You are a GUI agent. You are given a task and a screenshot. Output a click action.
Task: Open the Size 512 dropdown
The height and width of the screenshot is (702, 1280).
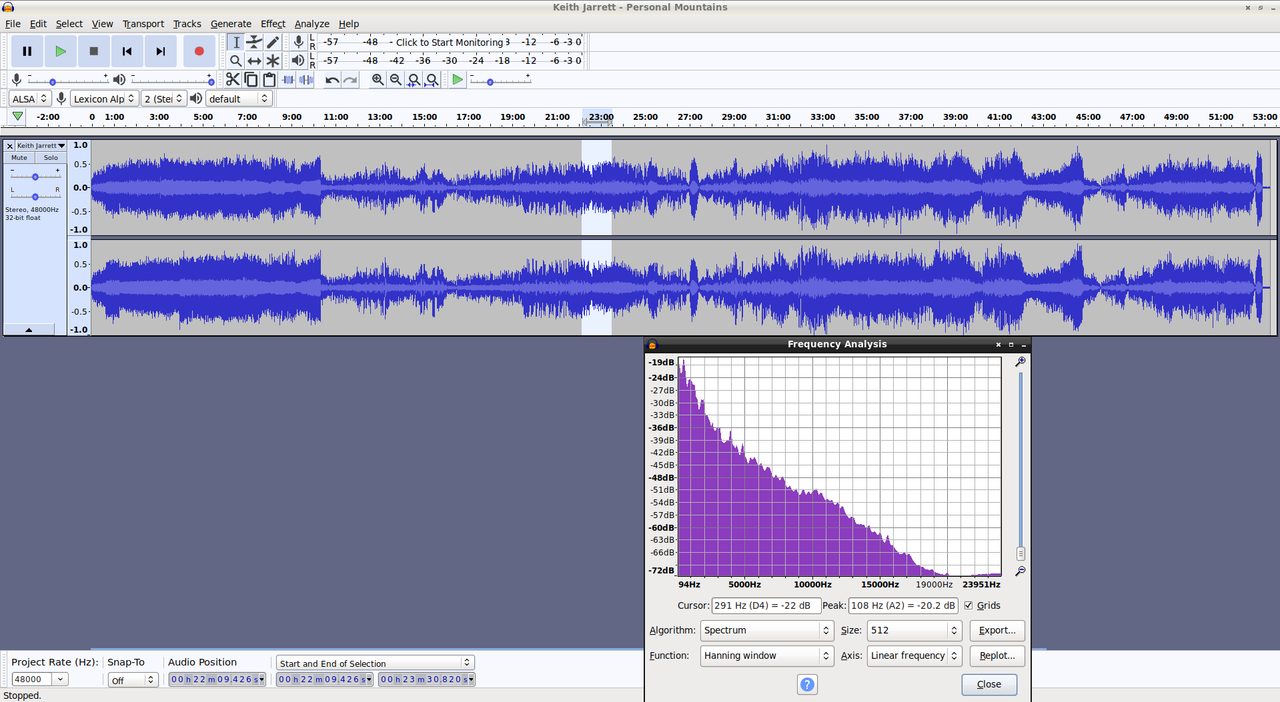914,631
